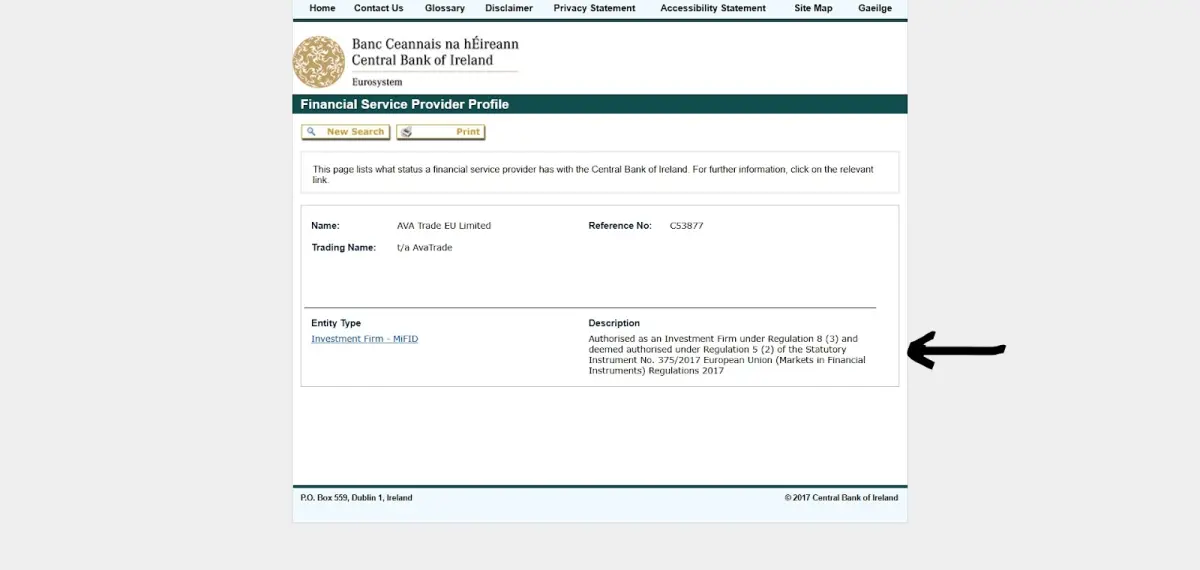Click the authorisation description paragraph
The height and width of the screenshot is (570, 1200).
[x=727, y=355]
